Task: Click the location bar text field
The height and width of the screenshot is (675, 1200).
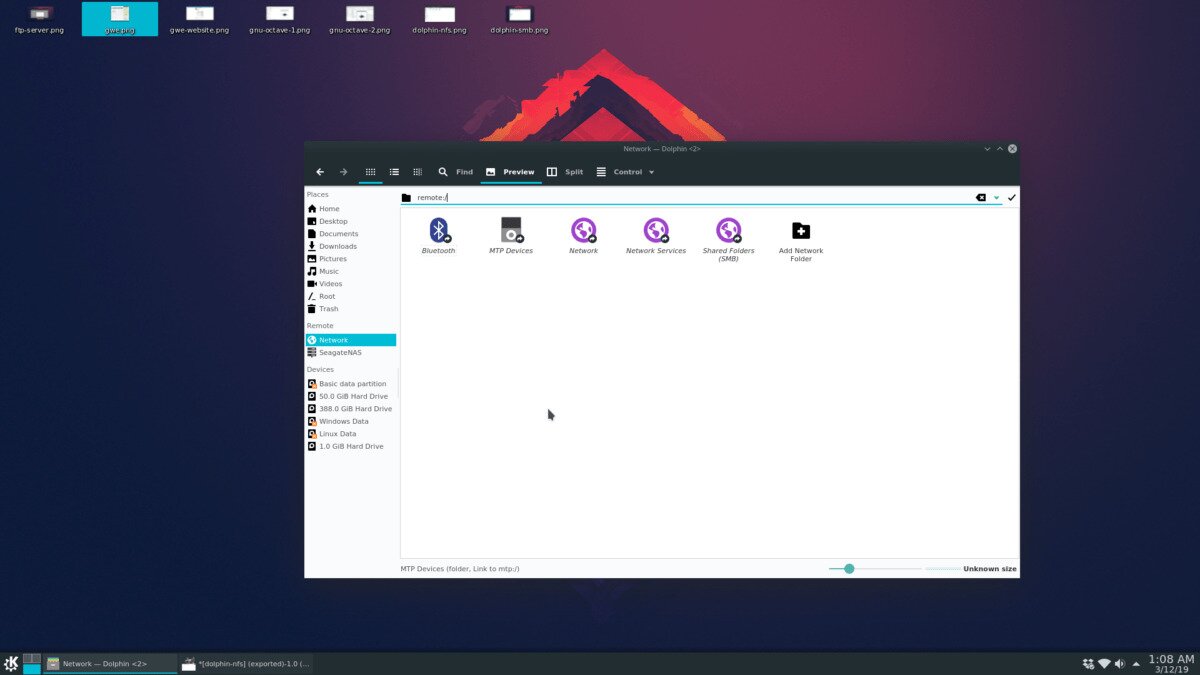Action: (693, 198)
